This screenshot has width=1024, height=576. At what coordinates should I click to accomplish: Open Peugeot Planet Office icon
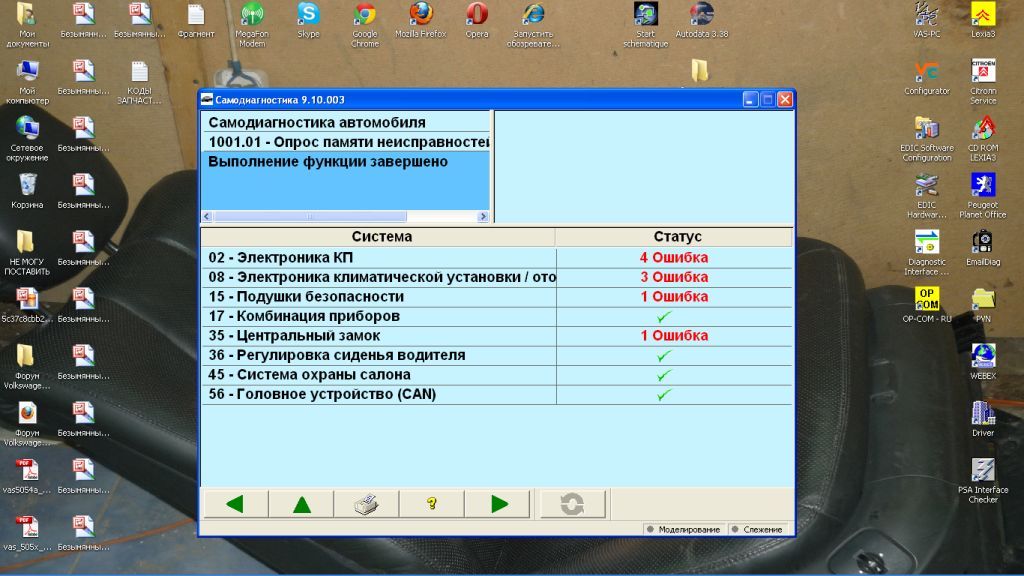[983, 196]
